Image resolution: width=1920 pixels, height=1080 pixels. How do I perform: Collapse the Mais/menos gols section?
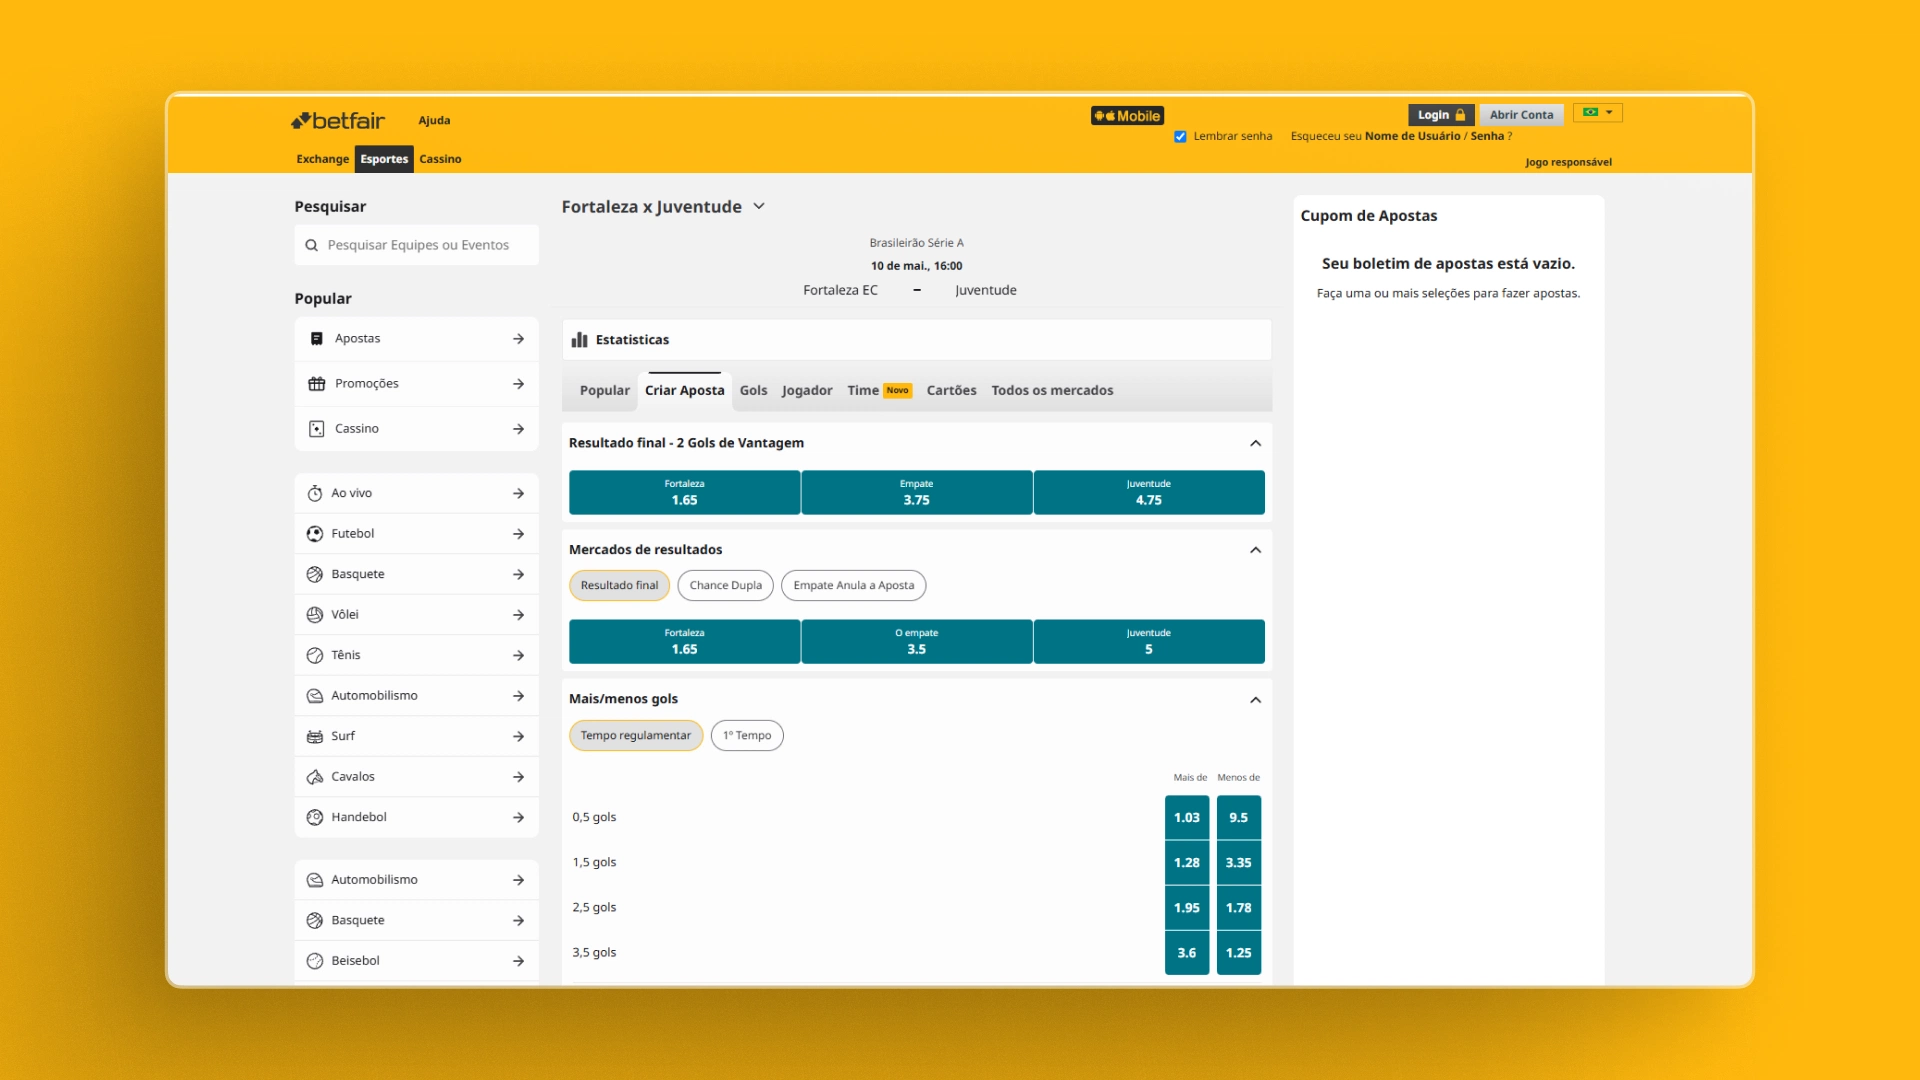(x=1256, y=700)
